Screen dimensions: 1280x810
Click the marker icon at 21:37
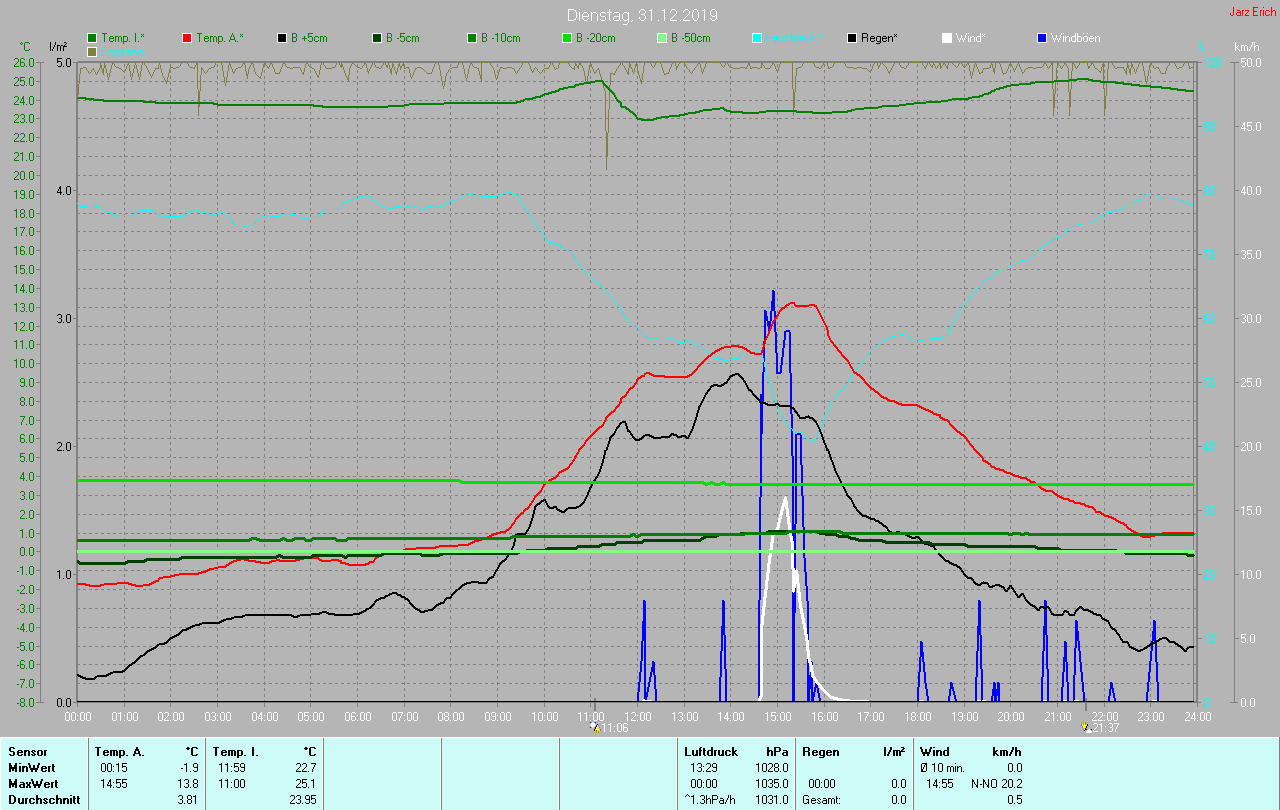[1085, 727]
